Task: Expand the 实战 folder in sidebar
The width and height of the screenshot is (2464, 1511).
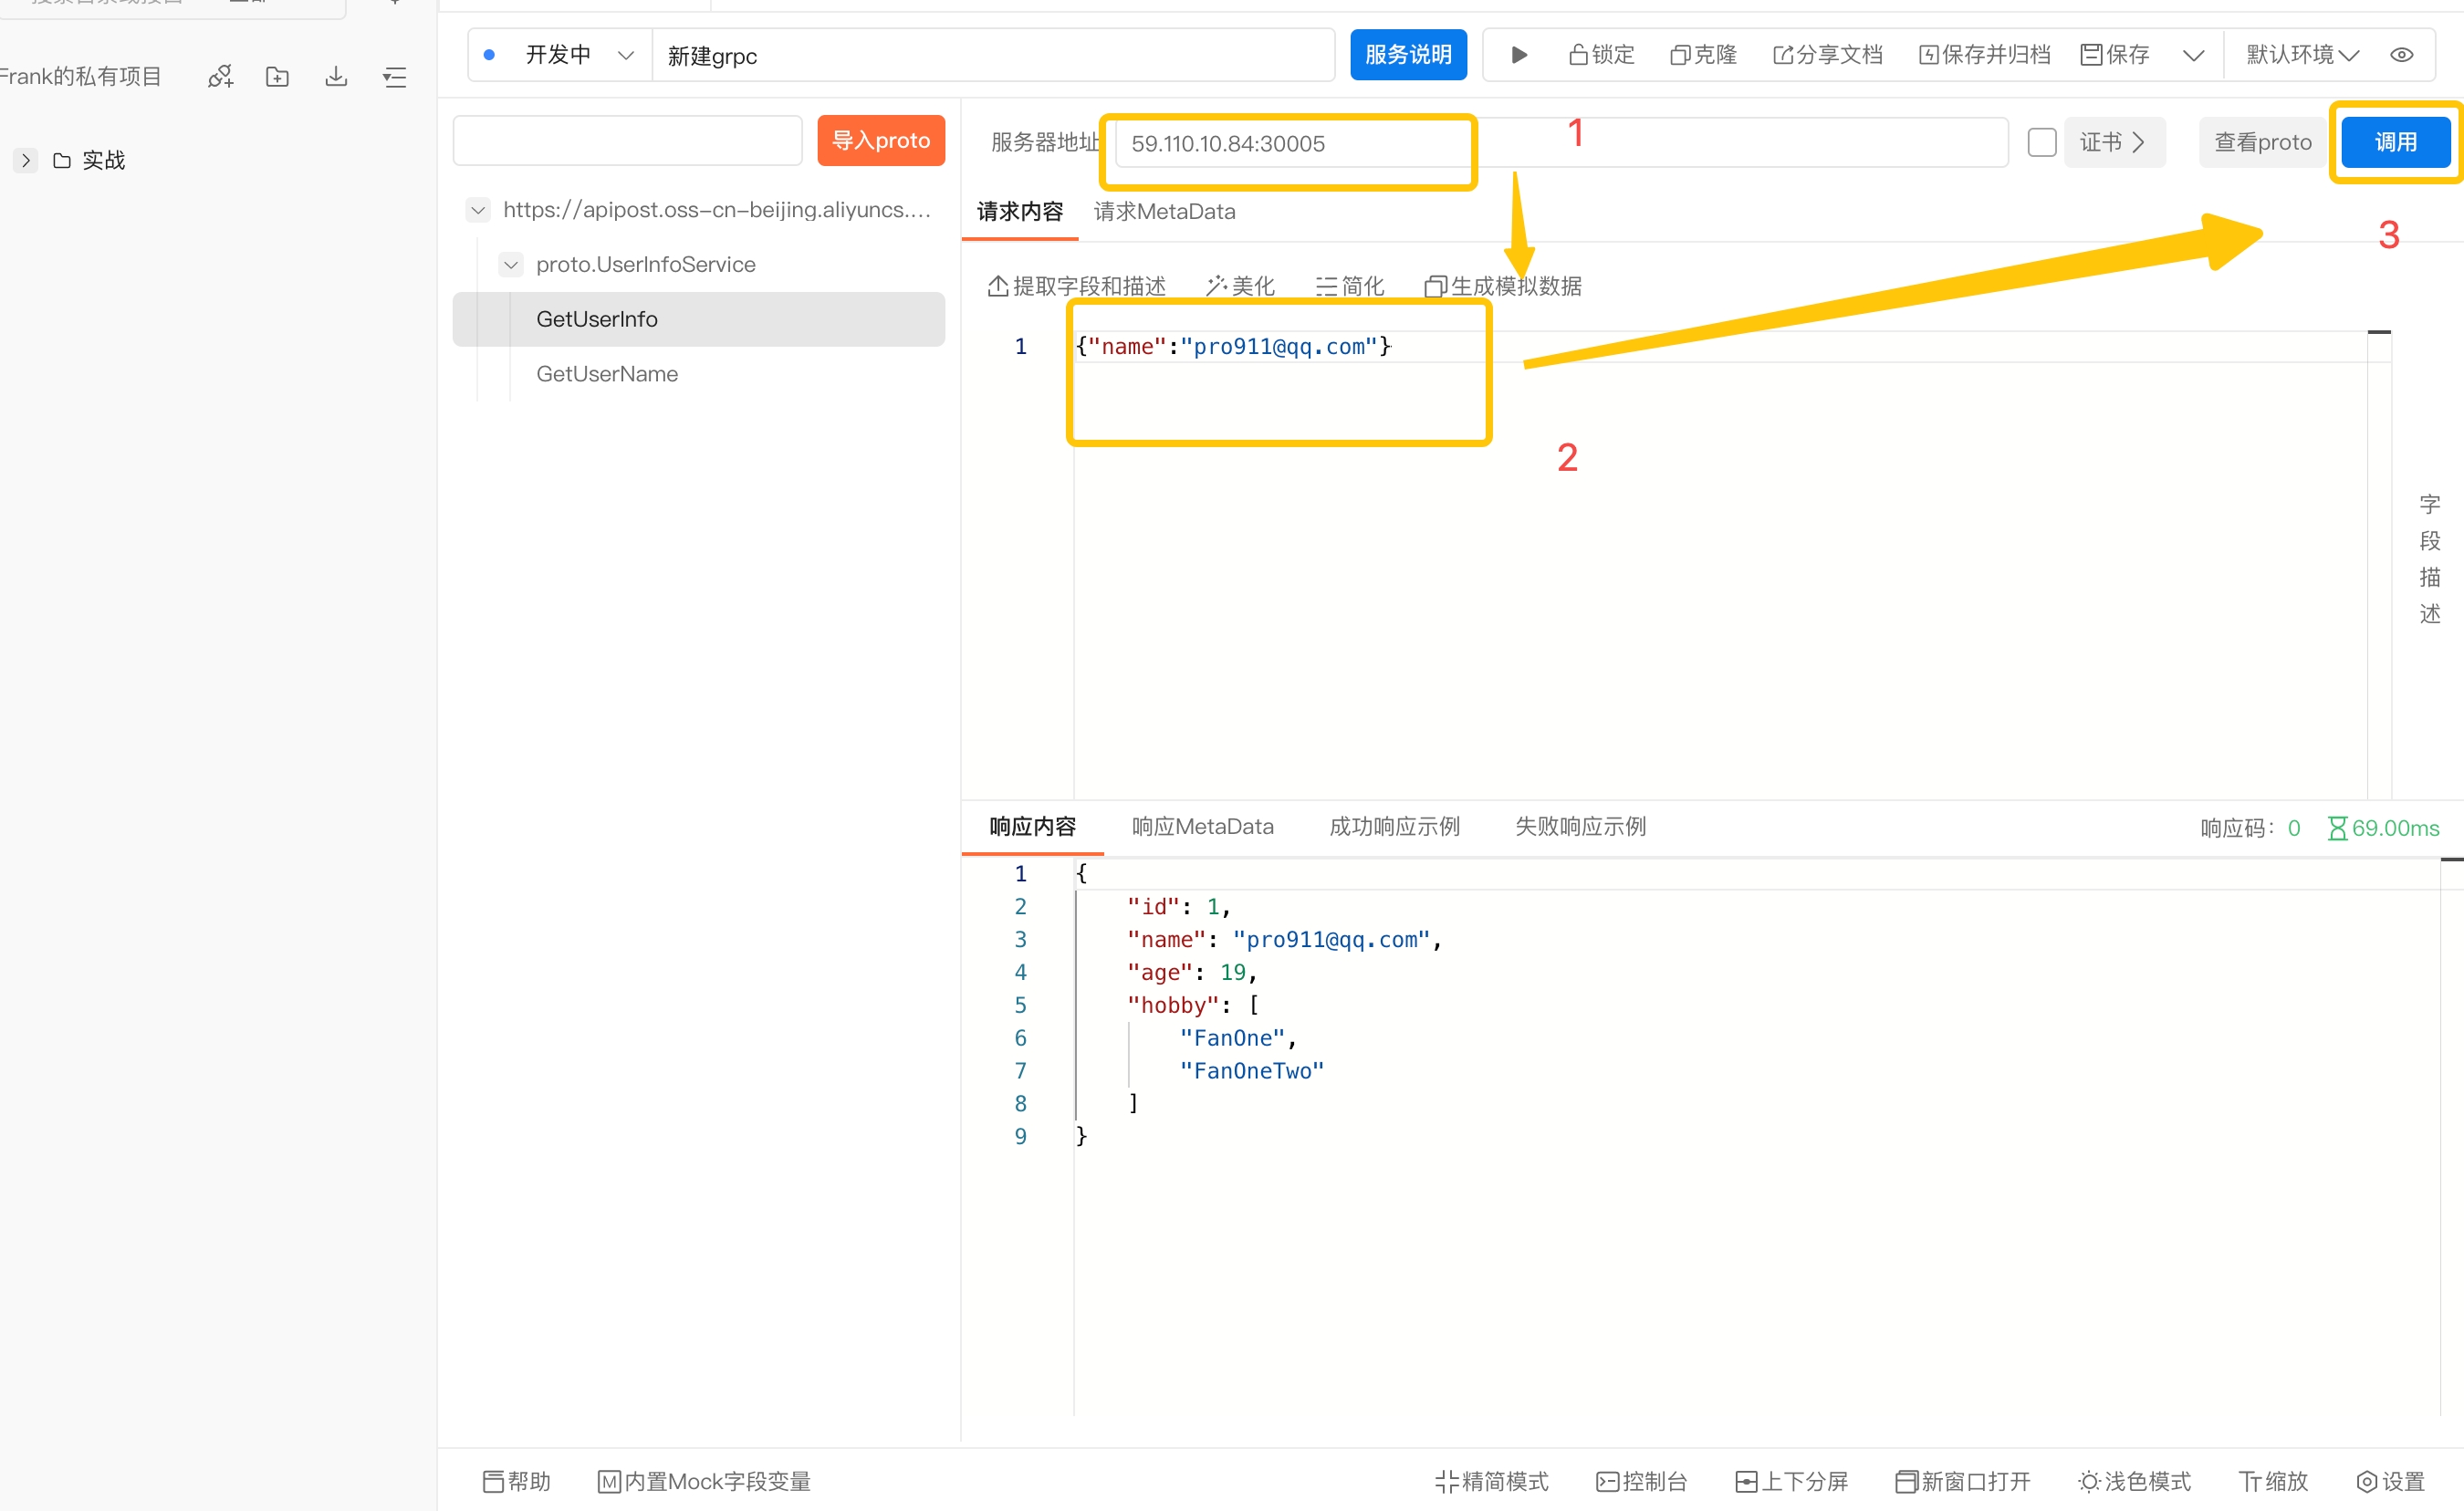Action: pyautogui.click(x=25, y=160)
